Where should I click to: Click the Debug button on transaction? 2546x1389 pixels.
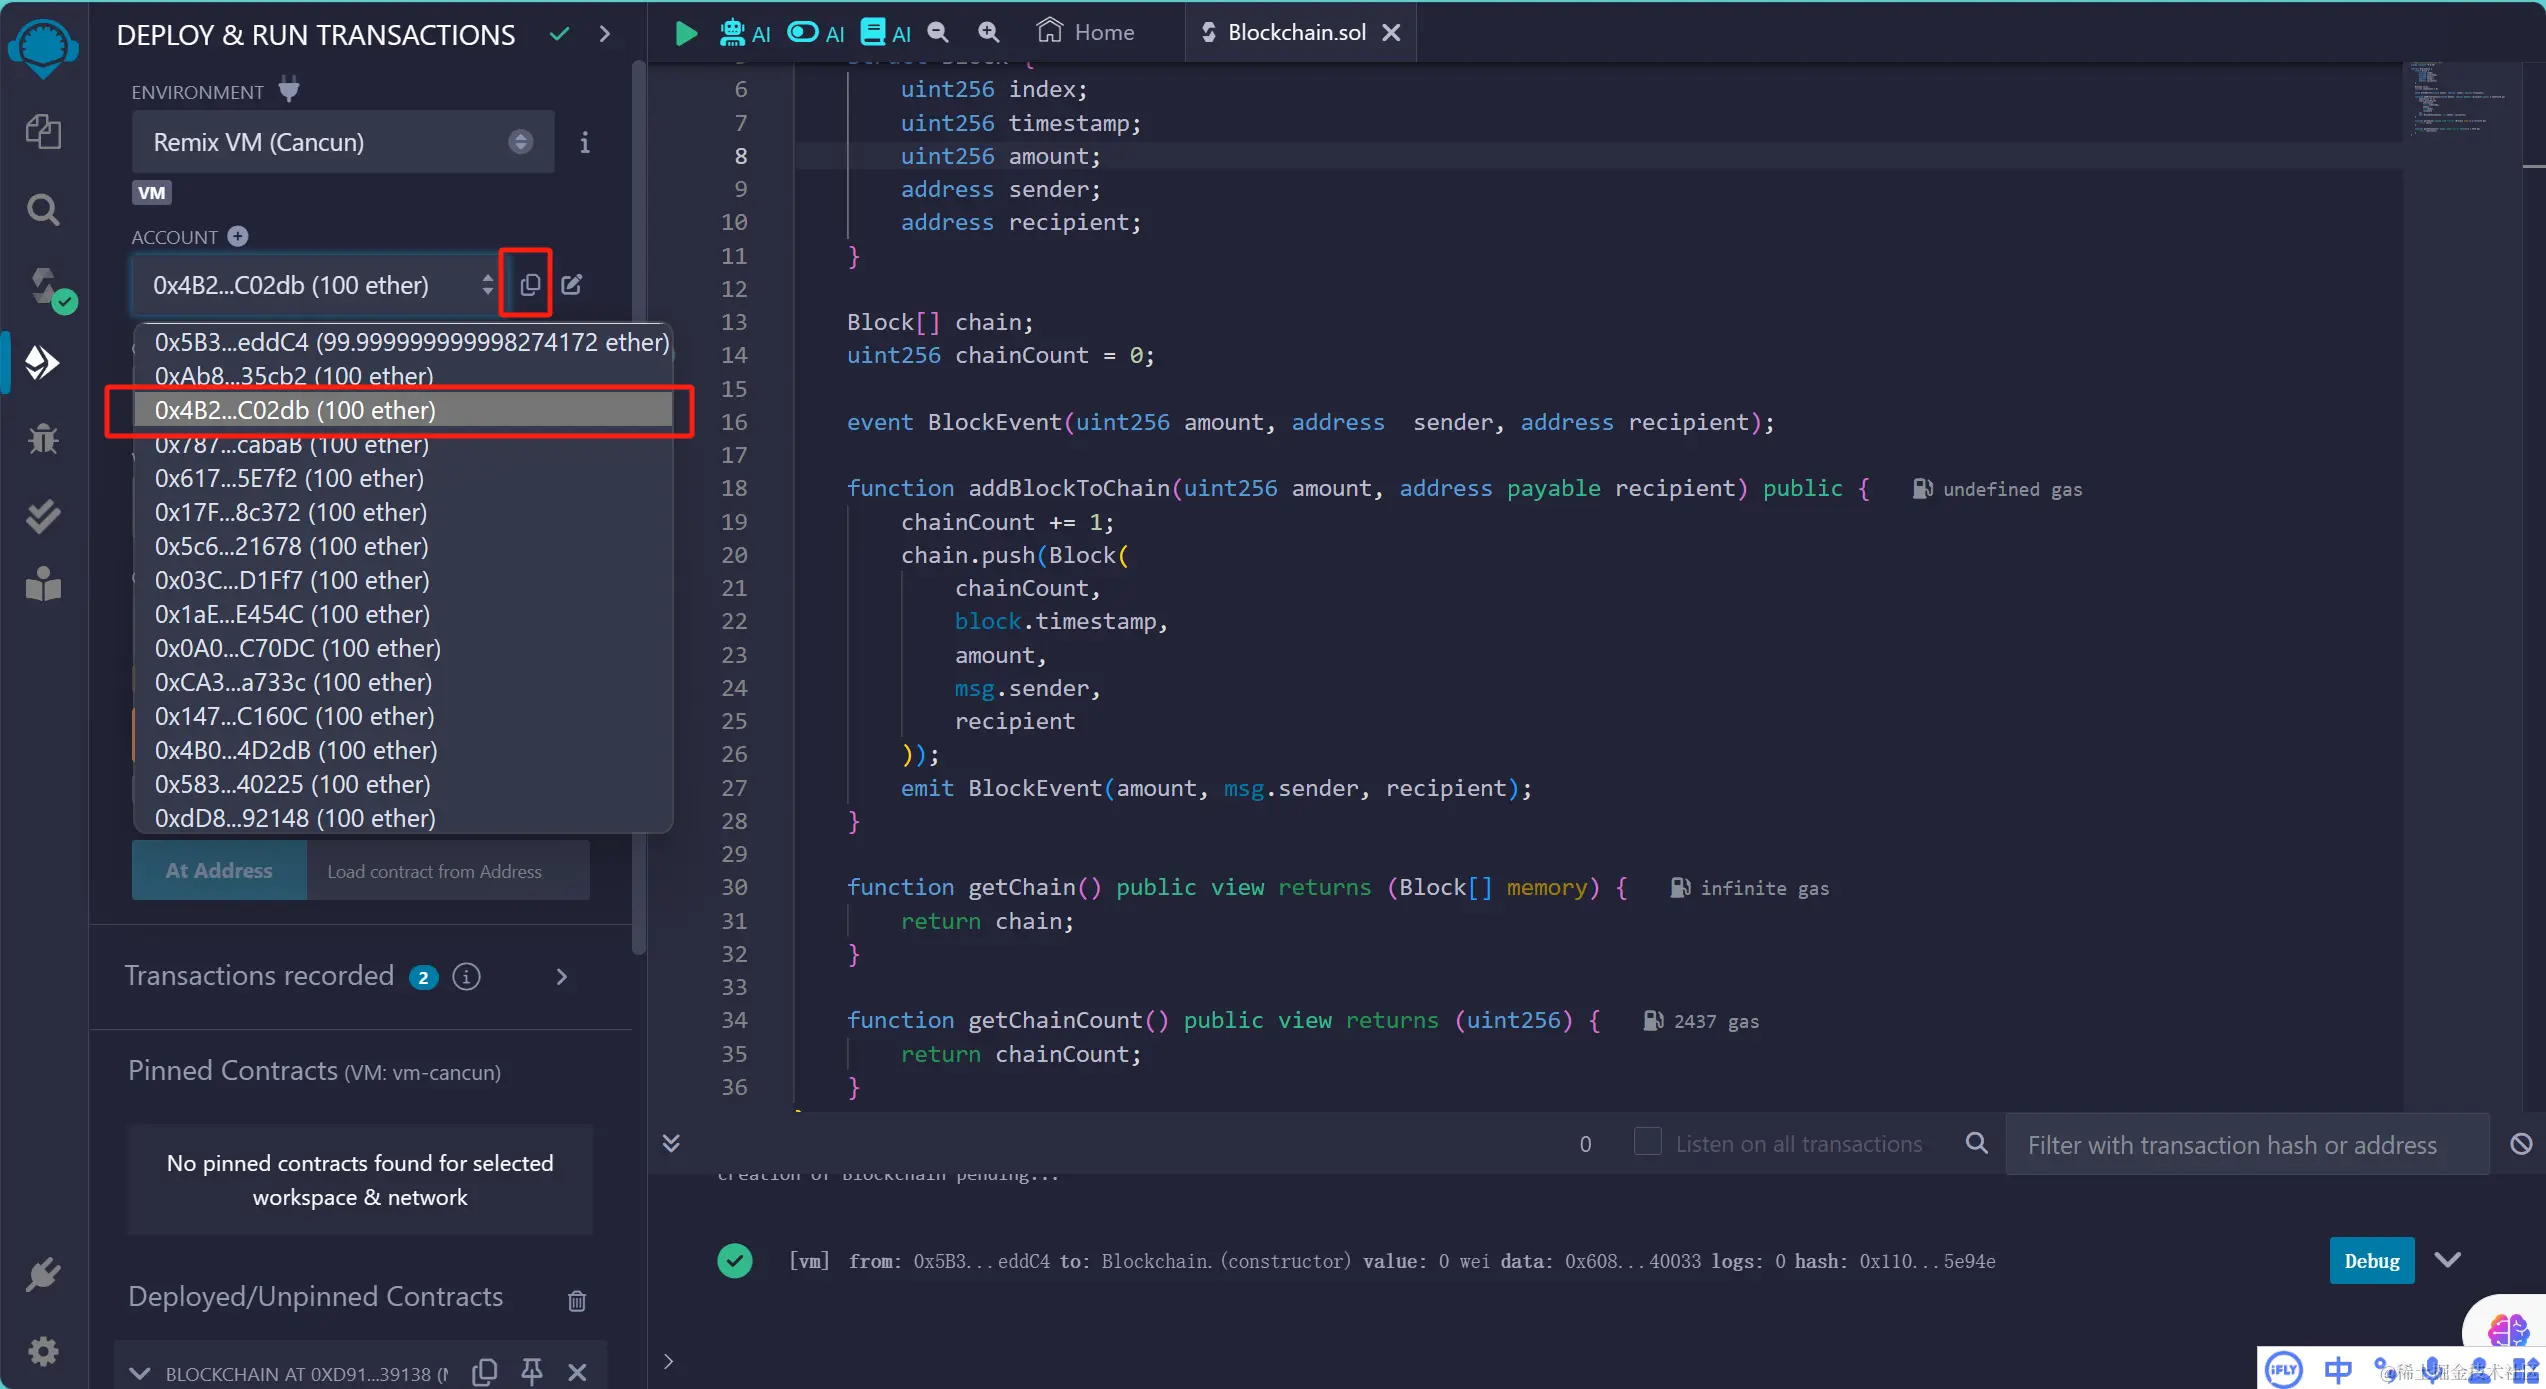click(x=2371, y=1260)
